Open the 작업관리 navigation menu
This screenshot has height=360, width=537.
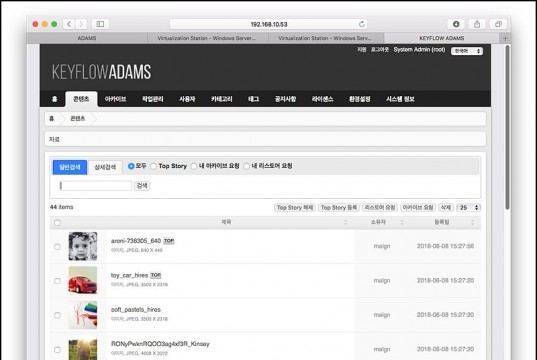[153, 99]
